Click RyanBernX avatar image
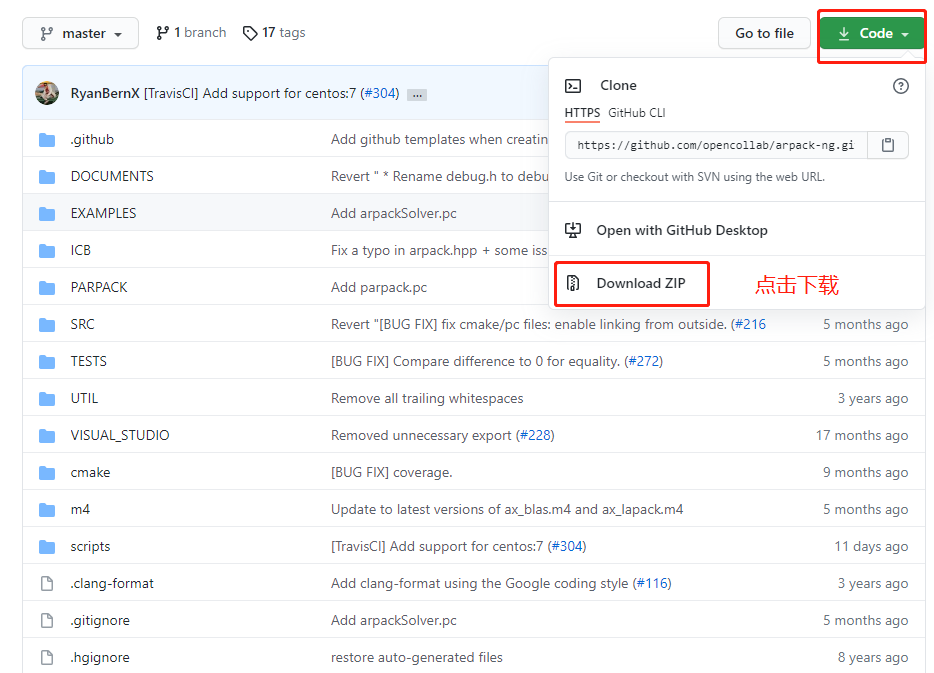This screenshot has width=934, height=673. coord(46,93)
